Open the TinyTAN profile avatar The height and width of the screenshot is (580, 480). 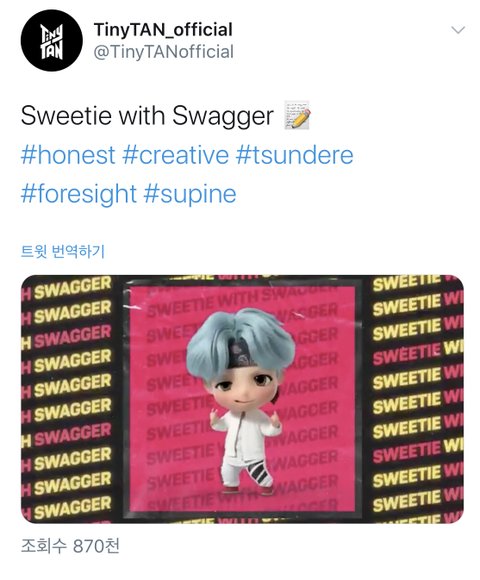tap(51, 40)
